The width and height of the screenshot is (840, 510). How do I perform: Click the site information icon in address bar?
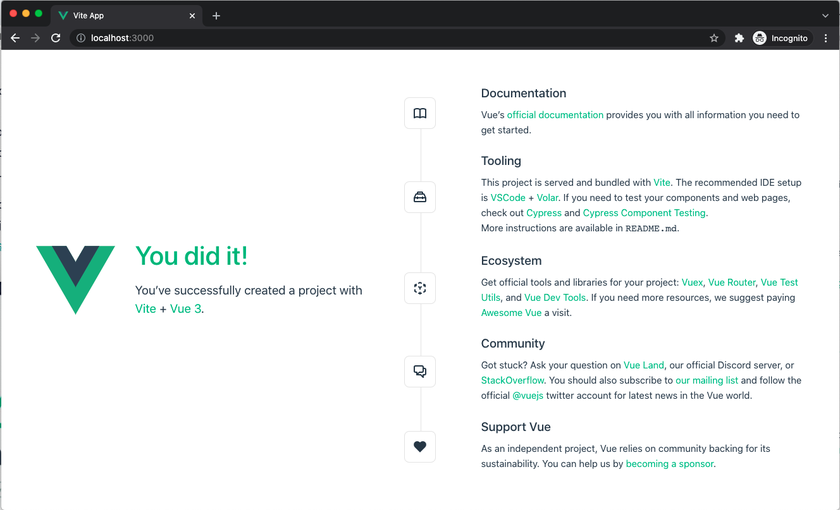coord(81,38)
